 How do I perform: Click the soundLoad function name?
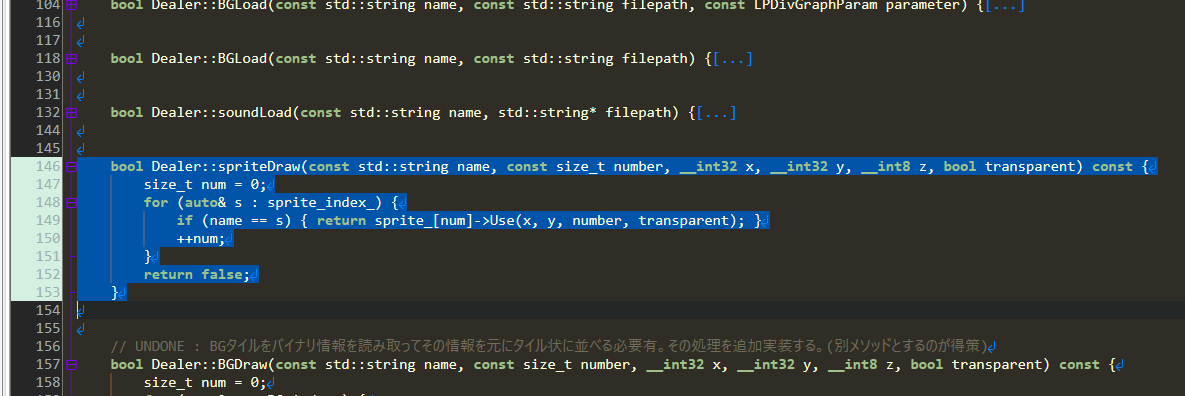[x=255, y=113]
